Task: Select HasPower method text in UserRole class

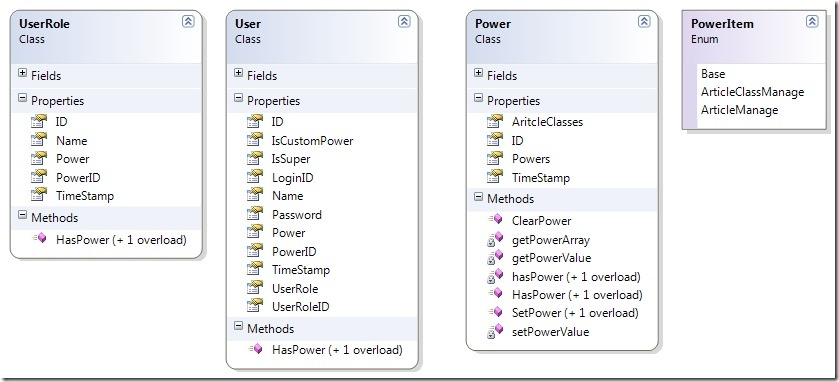Action: pyautogui.click(x=121, y=240)
